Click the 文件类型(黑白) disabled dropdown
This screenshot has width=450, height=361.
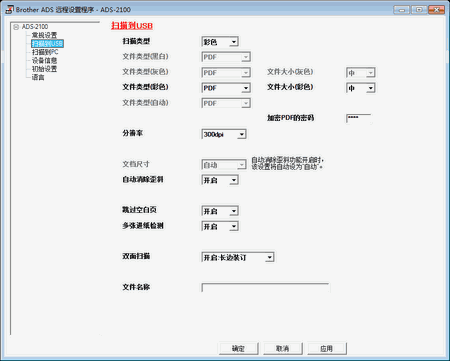[226, 57]
